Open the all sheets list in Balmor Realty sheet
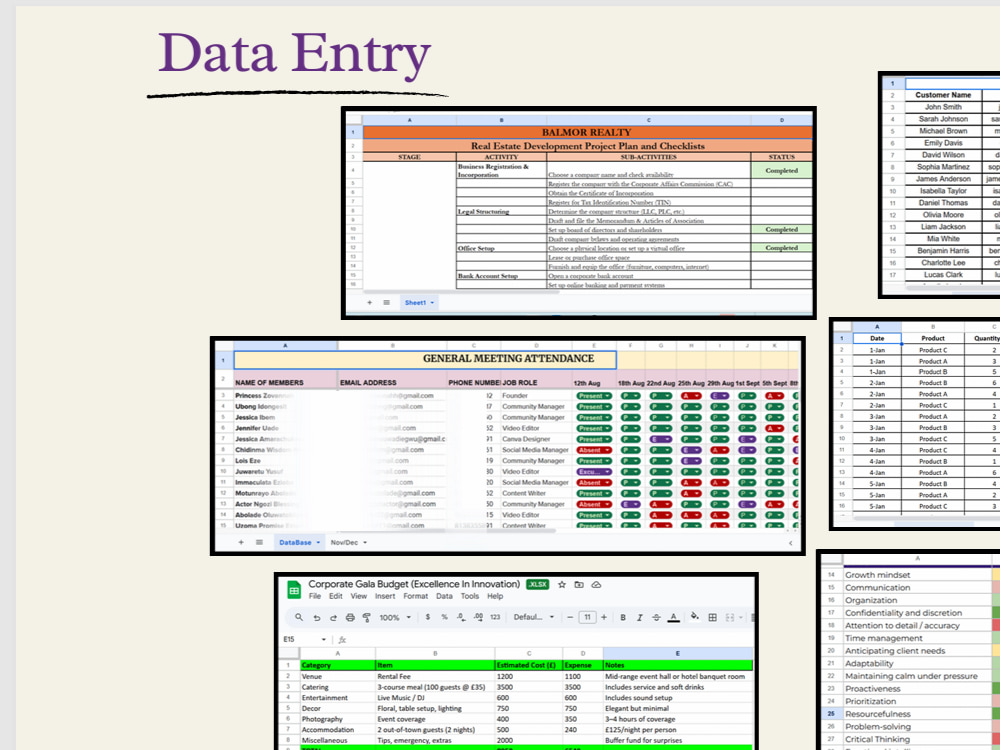Screen dimensions: 1000x750 (386, 302)
